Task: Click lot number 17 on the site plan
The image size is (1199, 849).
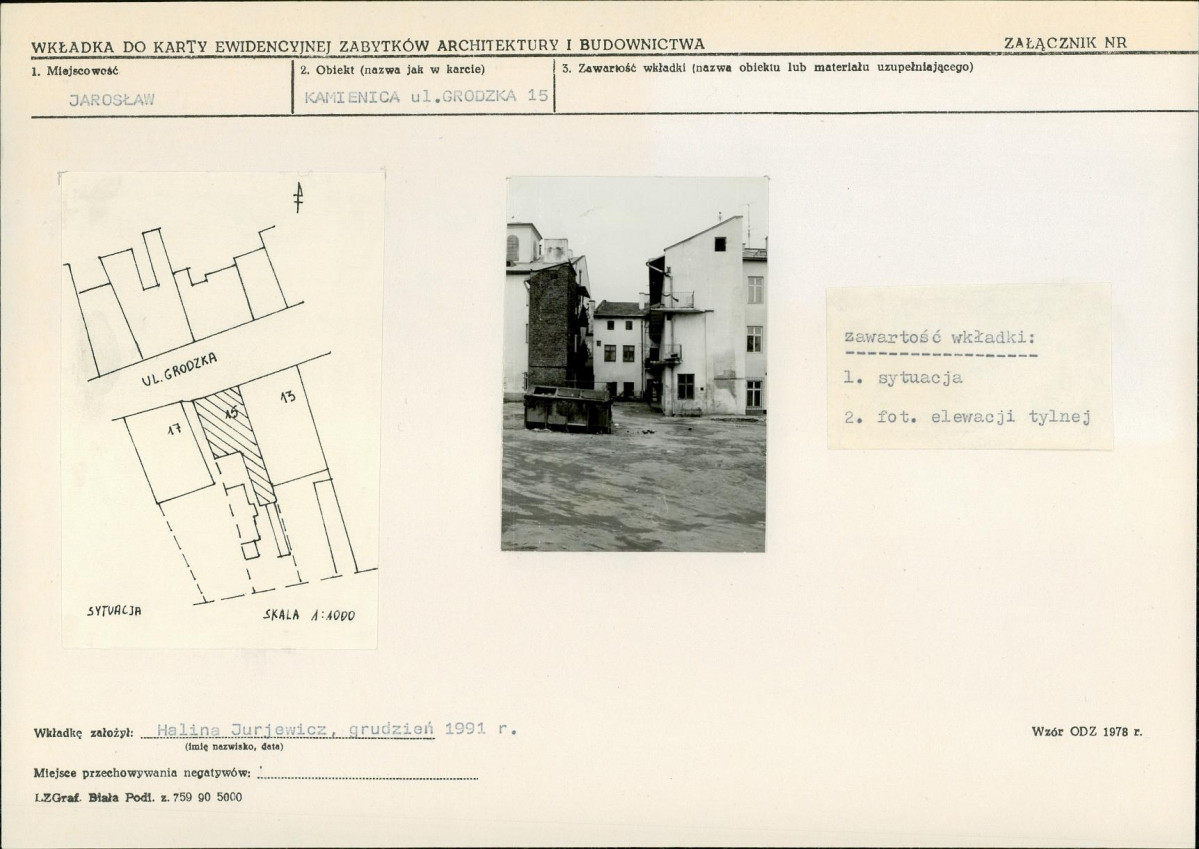Action: [x=174, y=429]
